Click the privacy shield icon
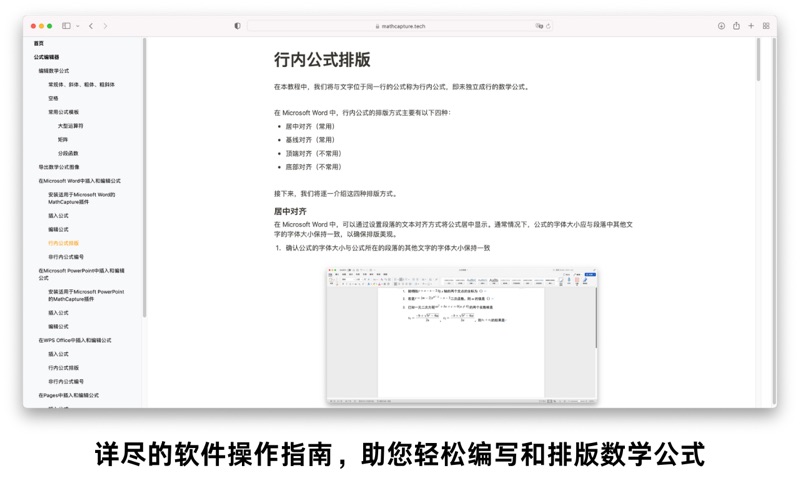The height and width of the screenshot is (500, 800). coord(237,26)
